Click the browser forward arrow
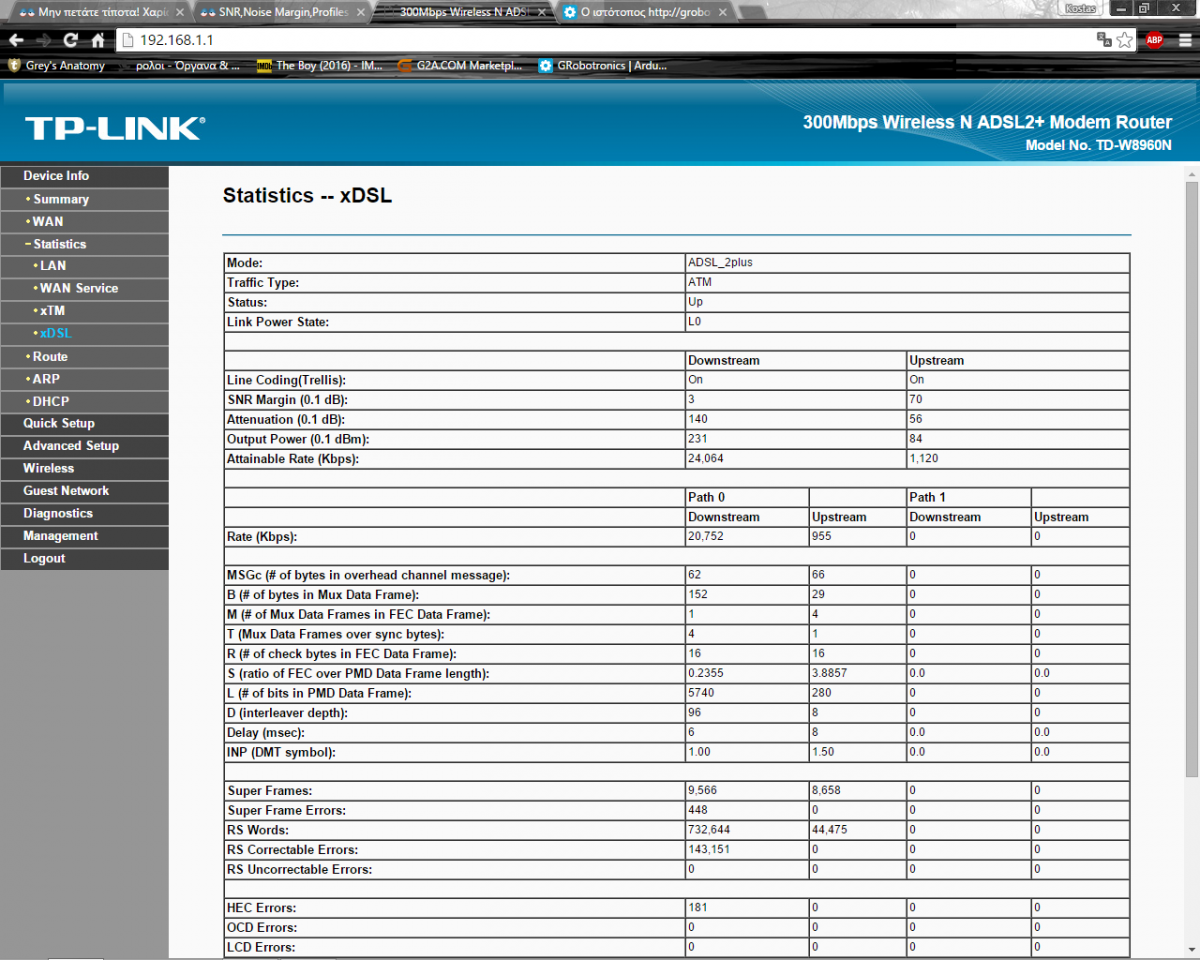This screenshot has width=1200, height=960. coord(44,40)
